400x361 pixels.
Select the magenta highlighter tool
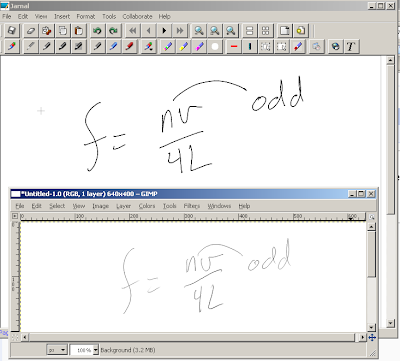pyautogui.click(x=199, y=46)
